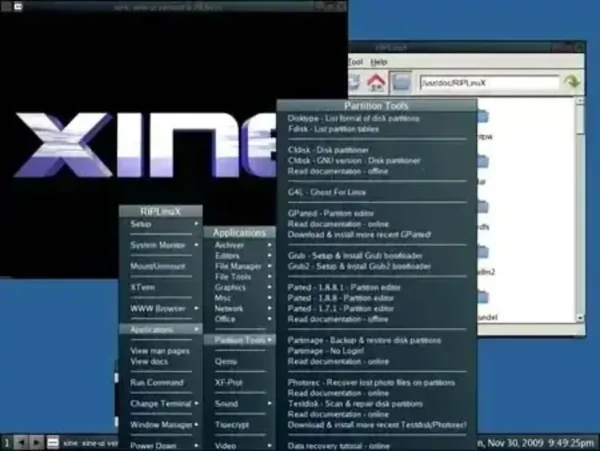This screenshot has height=451, width=600.
Task: Launch Truecrypt from Applications menu
Action: 240,425
